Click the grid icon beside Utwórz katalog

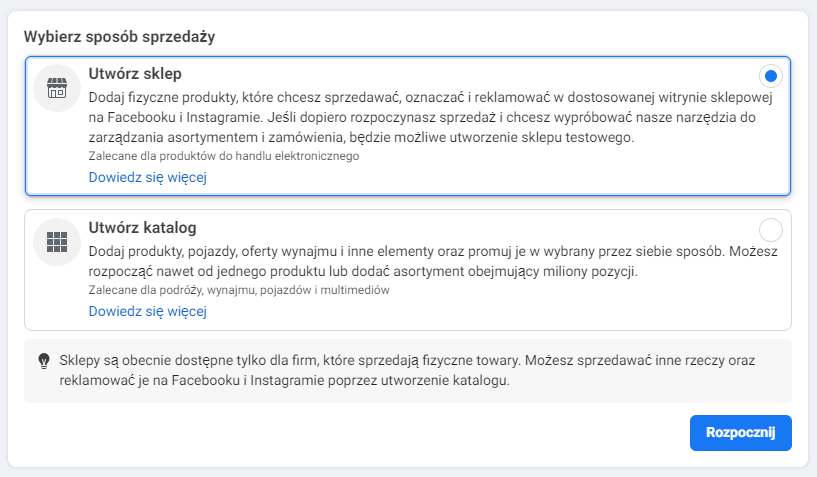click(x=57, y=242)
